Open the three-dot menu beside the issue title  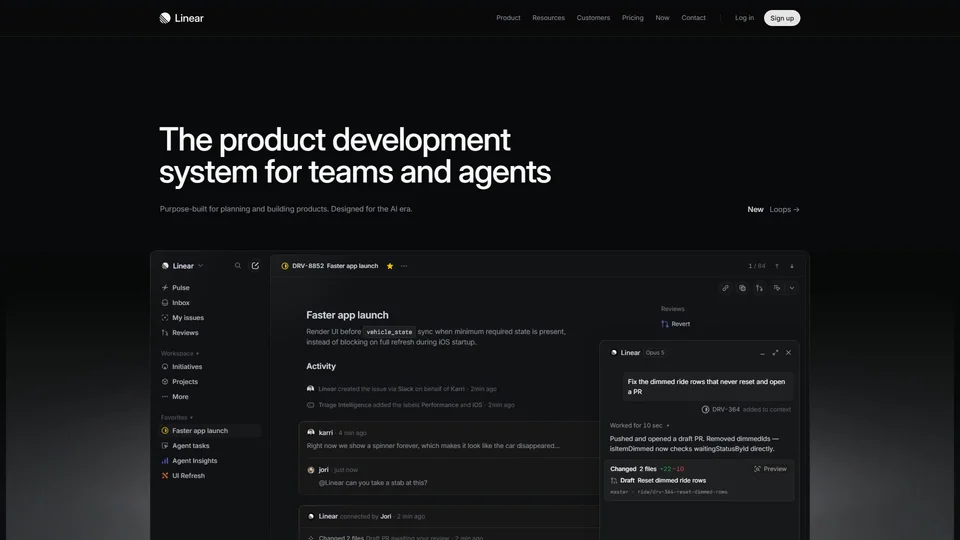coord(404,266)
